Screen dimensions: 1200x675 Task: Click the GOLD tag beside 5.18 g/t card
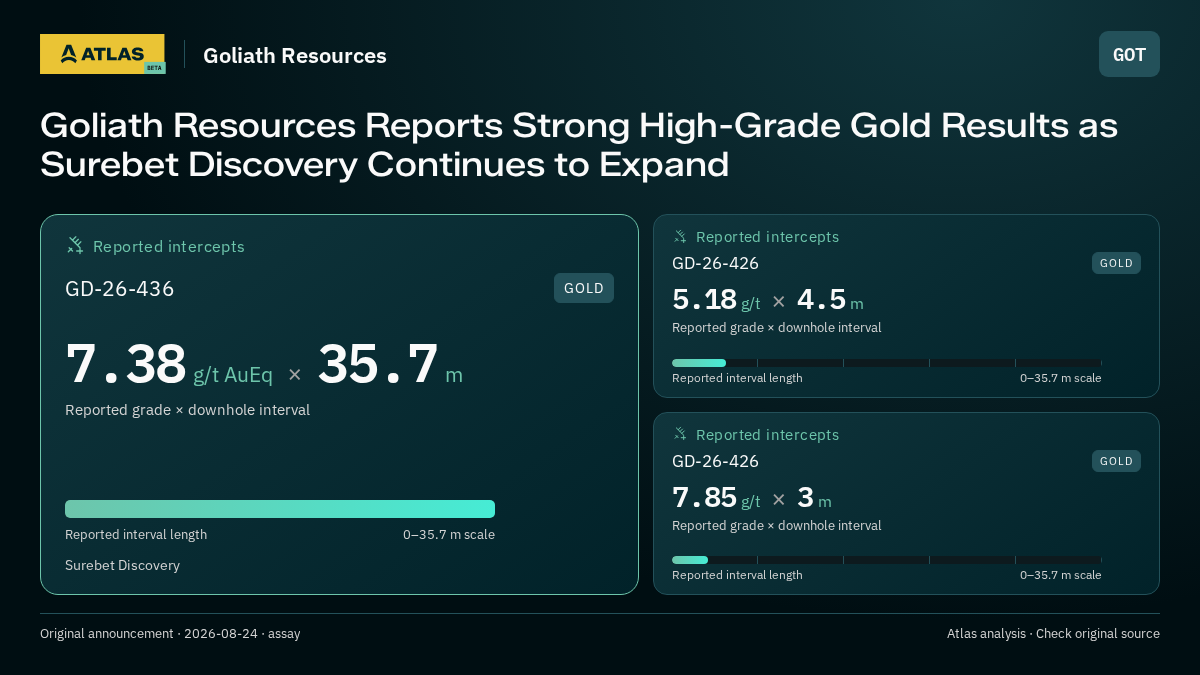click(1116, 263)
